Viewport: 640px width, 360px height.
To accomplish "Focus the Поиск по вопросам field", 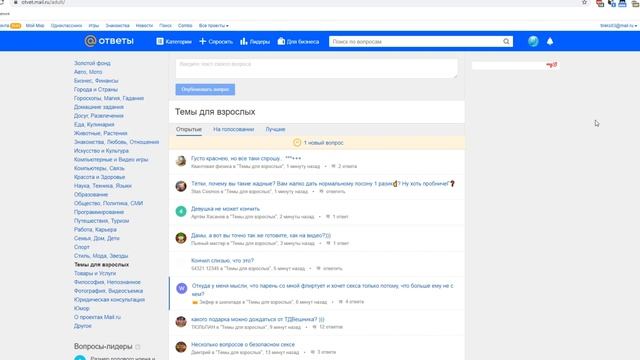I will [416, 41].
